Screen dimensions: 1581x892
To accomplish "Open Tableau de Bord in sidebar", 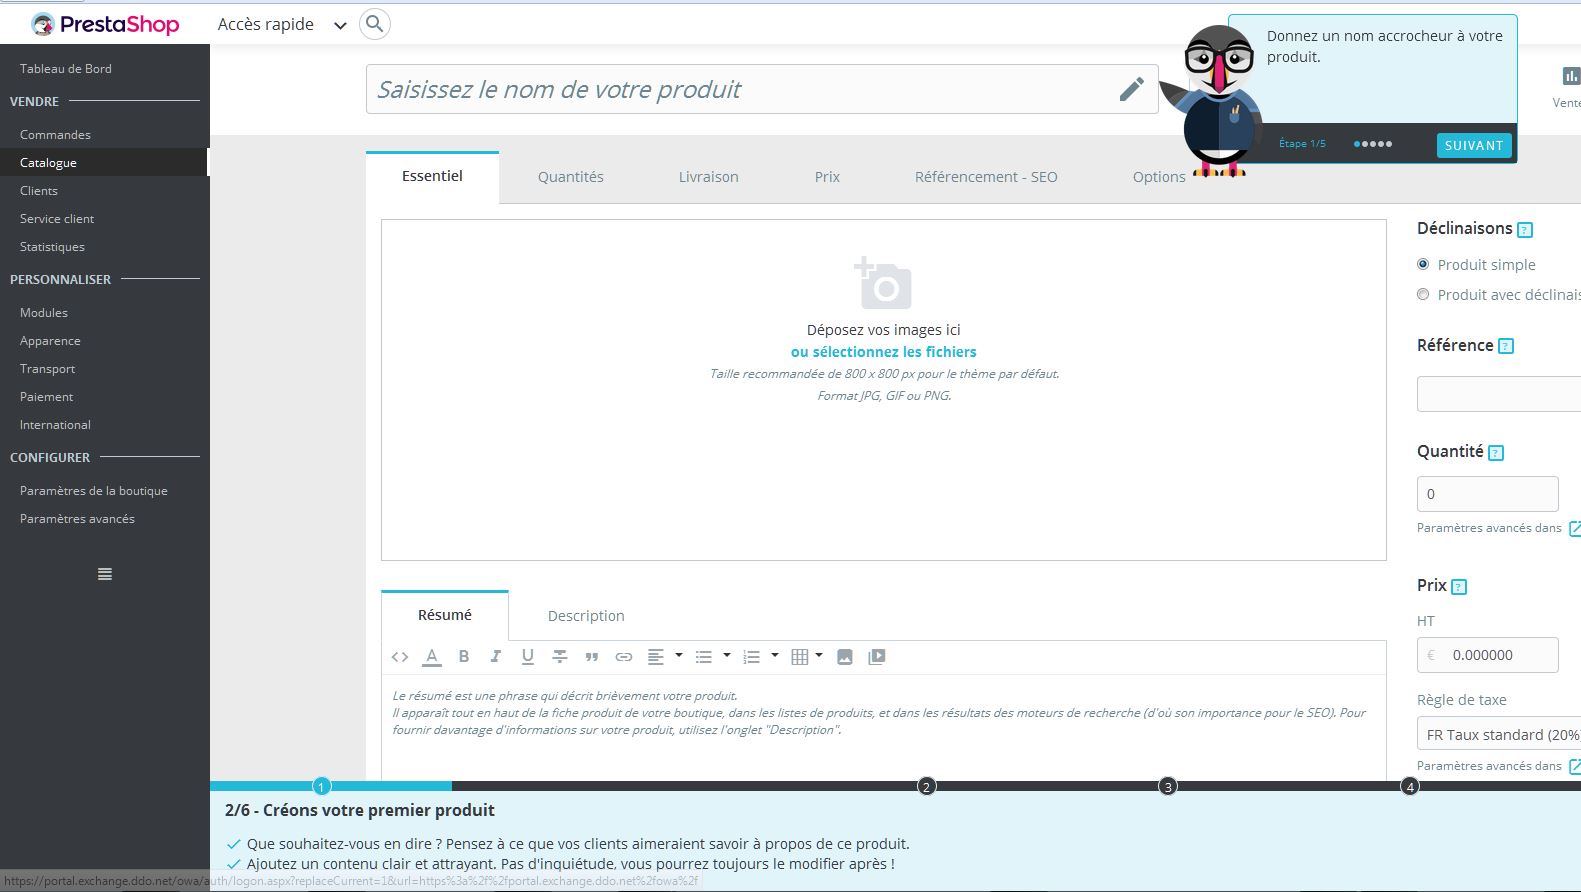I will pyautogui.click(x=66, y=69).
